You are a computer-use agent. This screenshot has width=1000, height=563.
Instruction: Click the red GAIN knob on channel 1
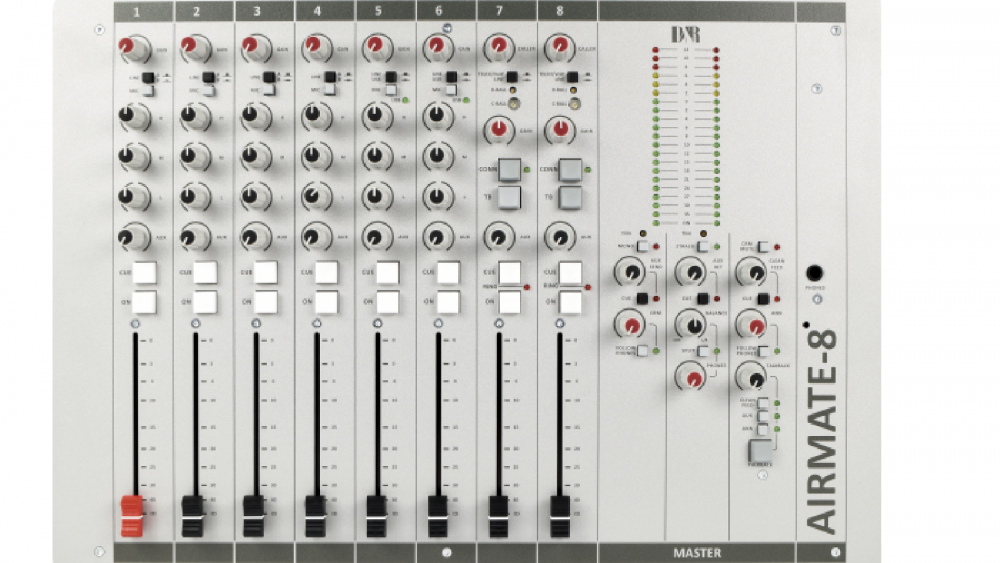134,48
